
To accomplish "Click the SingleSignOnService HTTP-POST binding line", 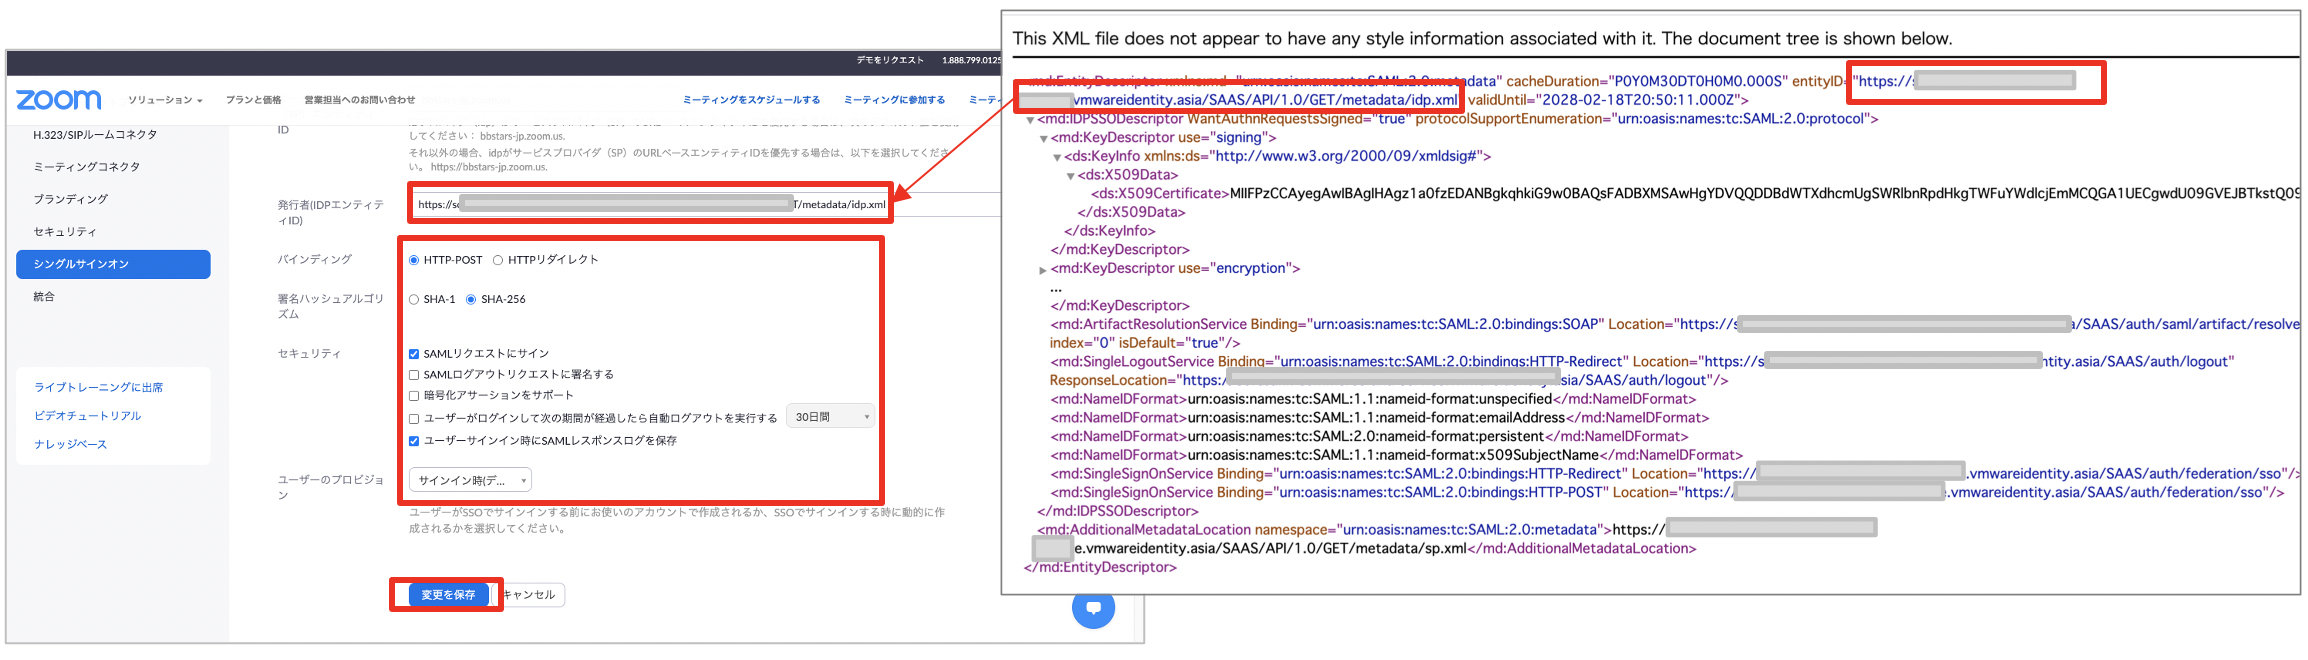I will tap(1667, 492).
